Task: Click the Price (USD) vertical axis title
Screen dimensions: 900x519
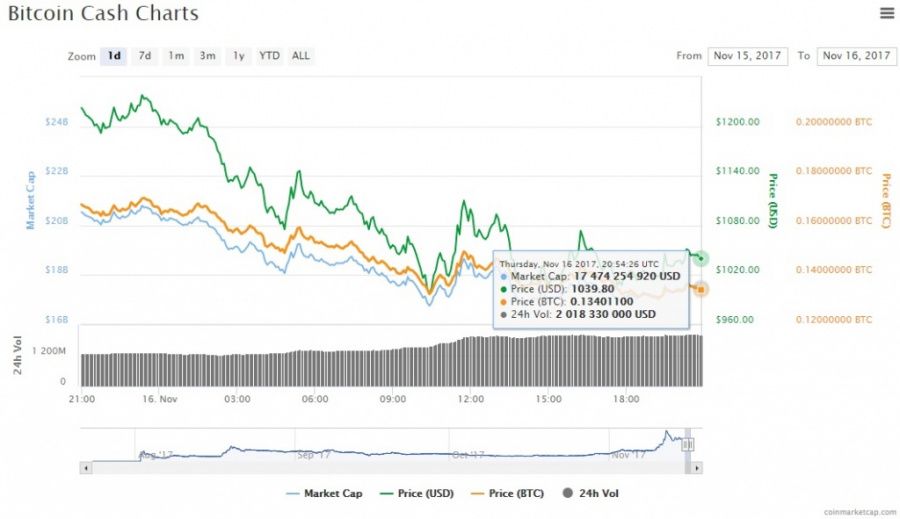Action: pos(773,200)
